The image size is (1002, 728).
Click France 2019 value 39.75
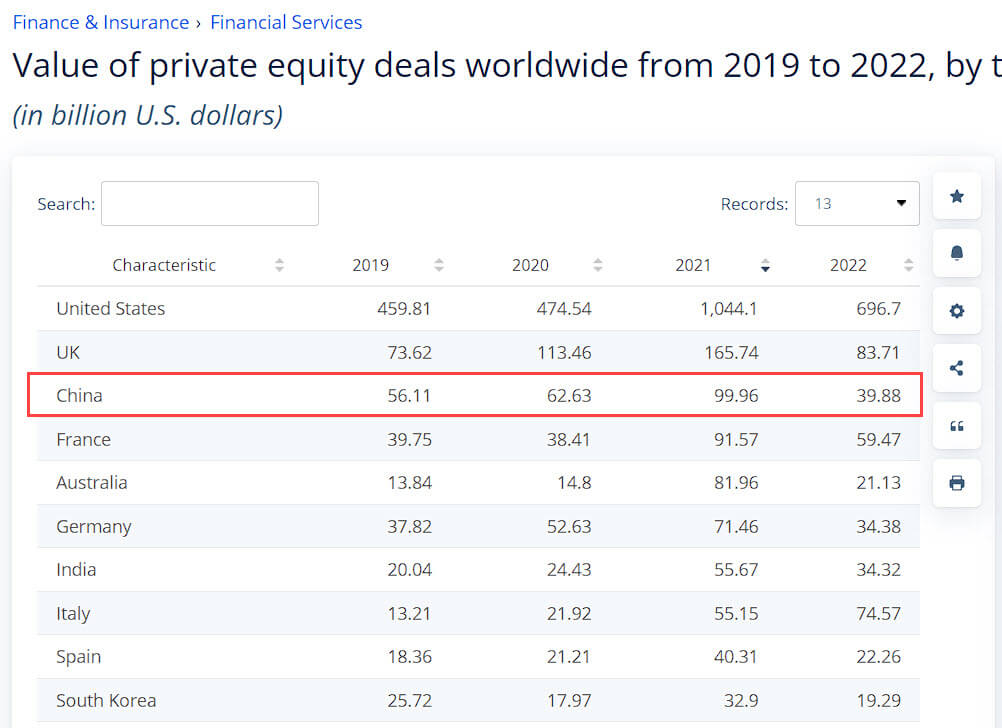[x=410, y=440]
